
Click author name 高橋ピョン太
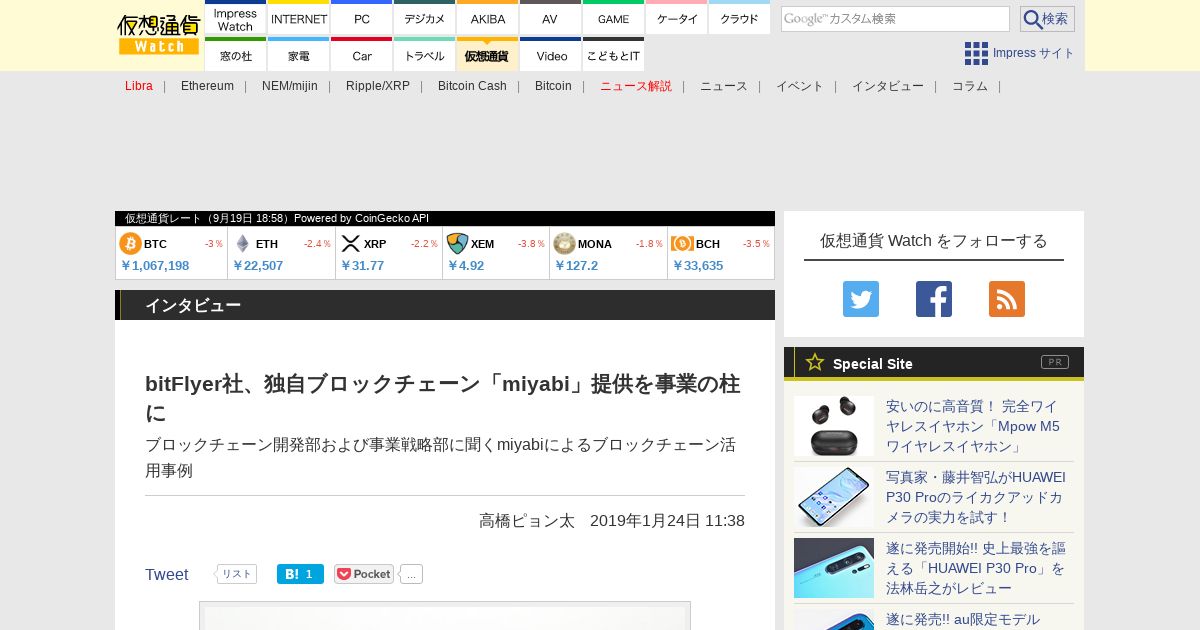point(527,521)
